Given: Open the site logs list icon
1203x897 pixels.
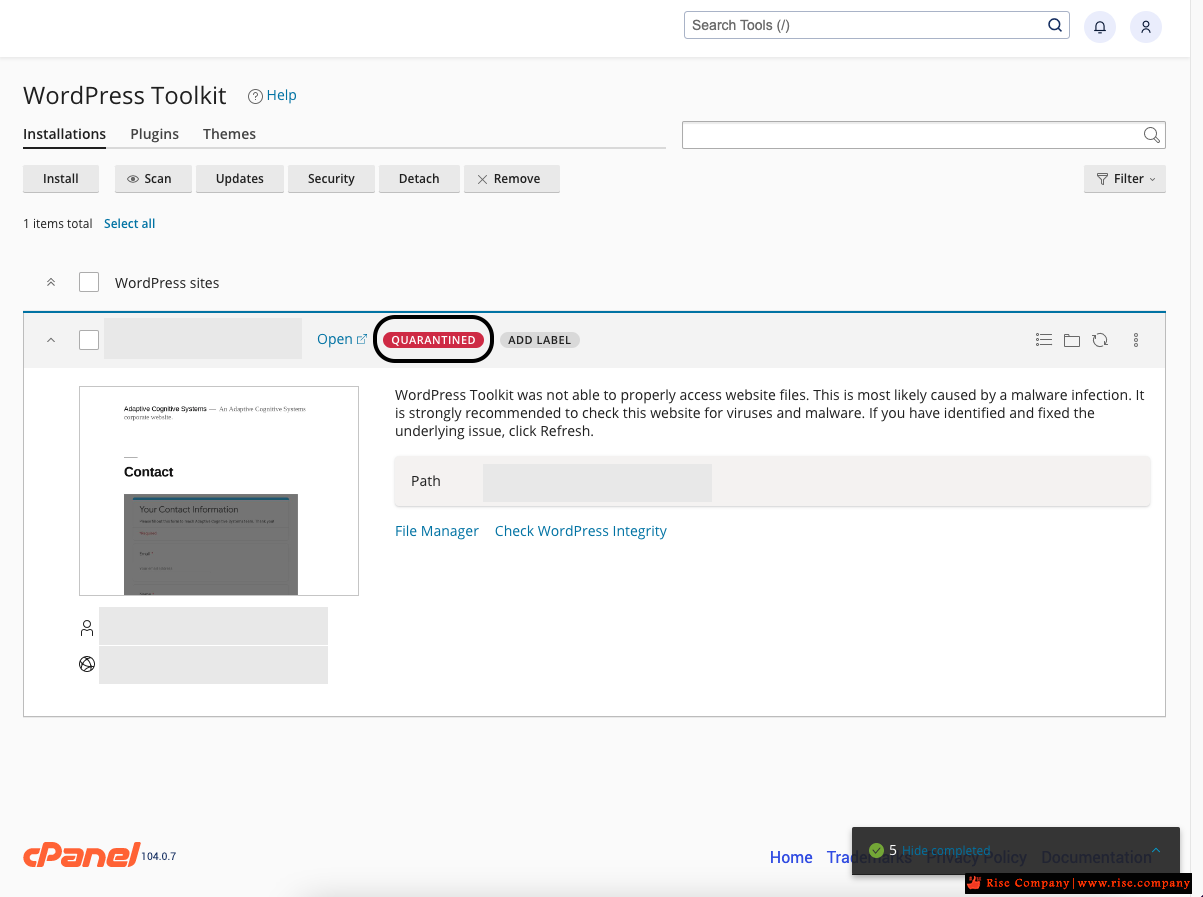Looking at the screenshot, I should pyautogui.click(x=1044, y=340).
